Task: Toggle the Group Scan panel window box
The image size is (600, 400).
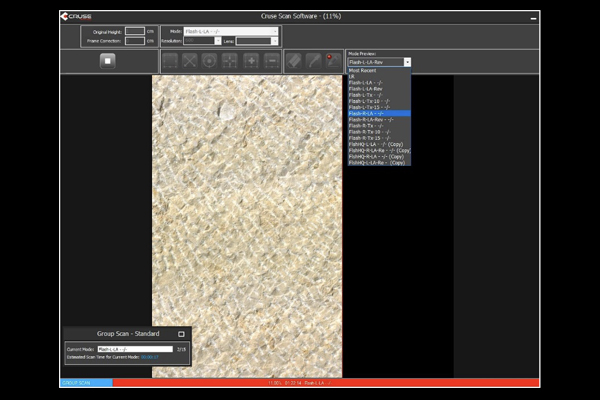Action: click(x=181, y=334)
